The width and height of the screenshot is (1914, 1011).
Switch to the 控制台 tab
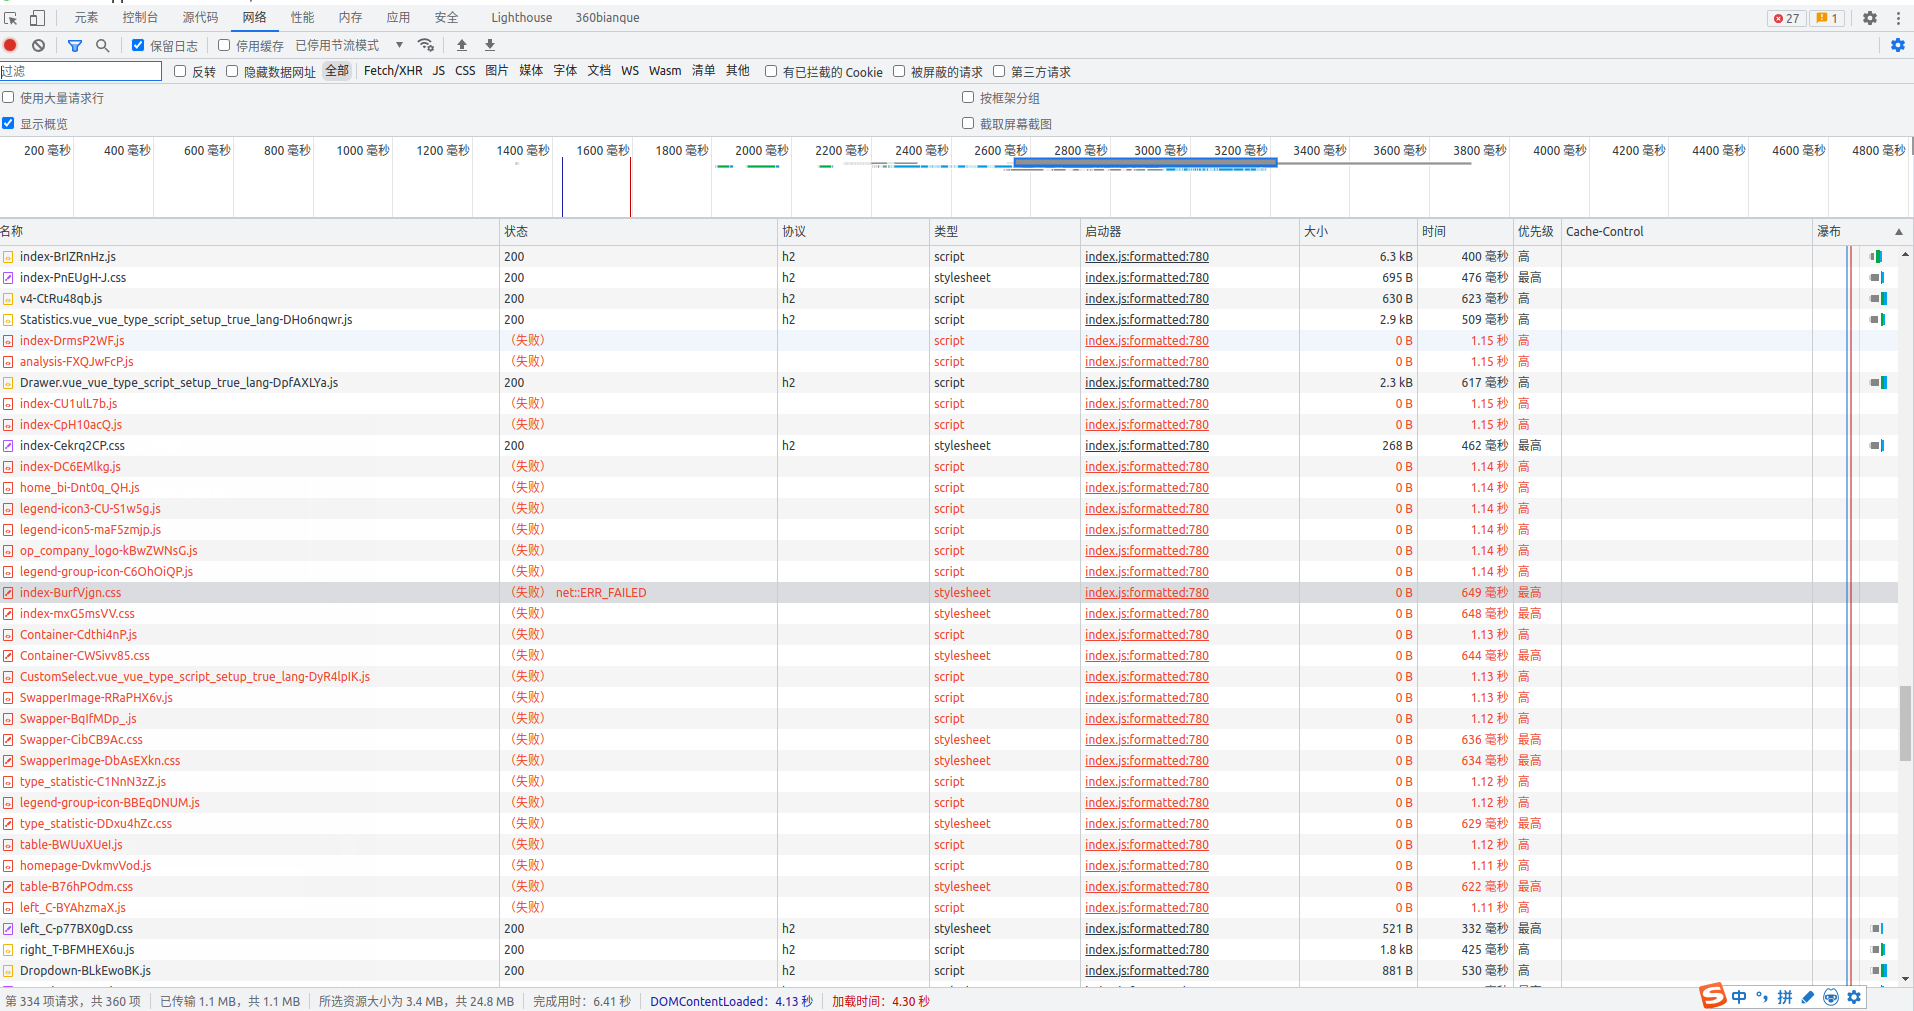point(140,17)
